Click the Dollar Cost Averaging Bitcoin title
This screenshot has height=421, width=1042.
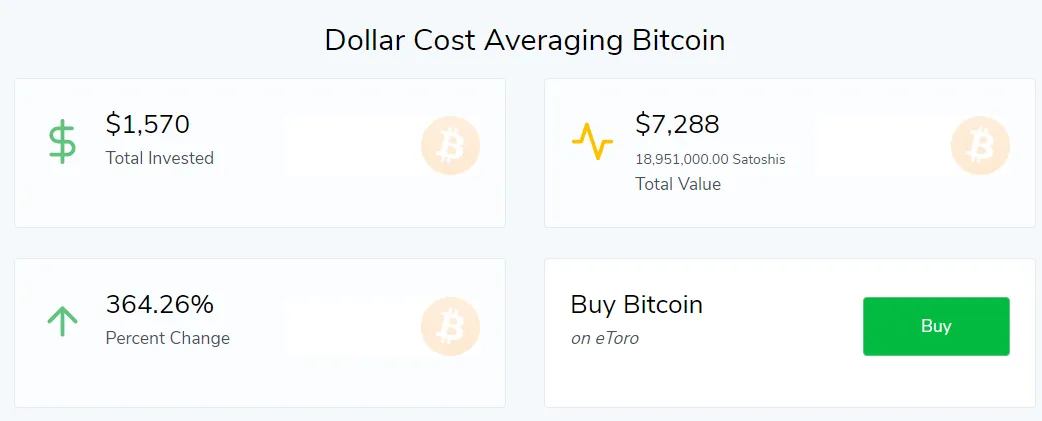pyautogui.click(x=524, y=41)
